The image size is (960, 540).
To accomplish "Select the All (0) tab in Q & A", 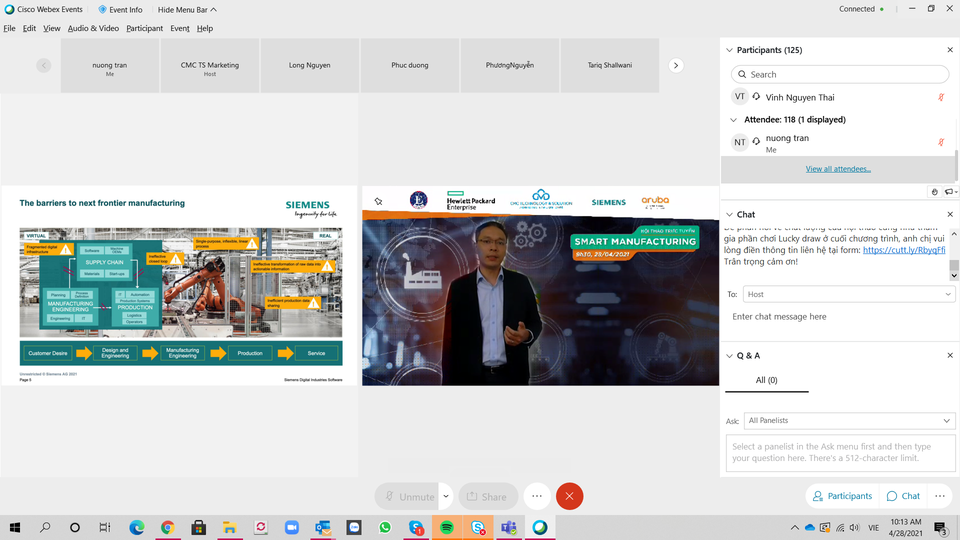I will [767, 380].
